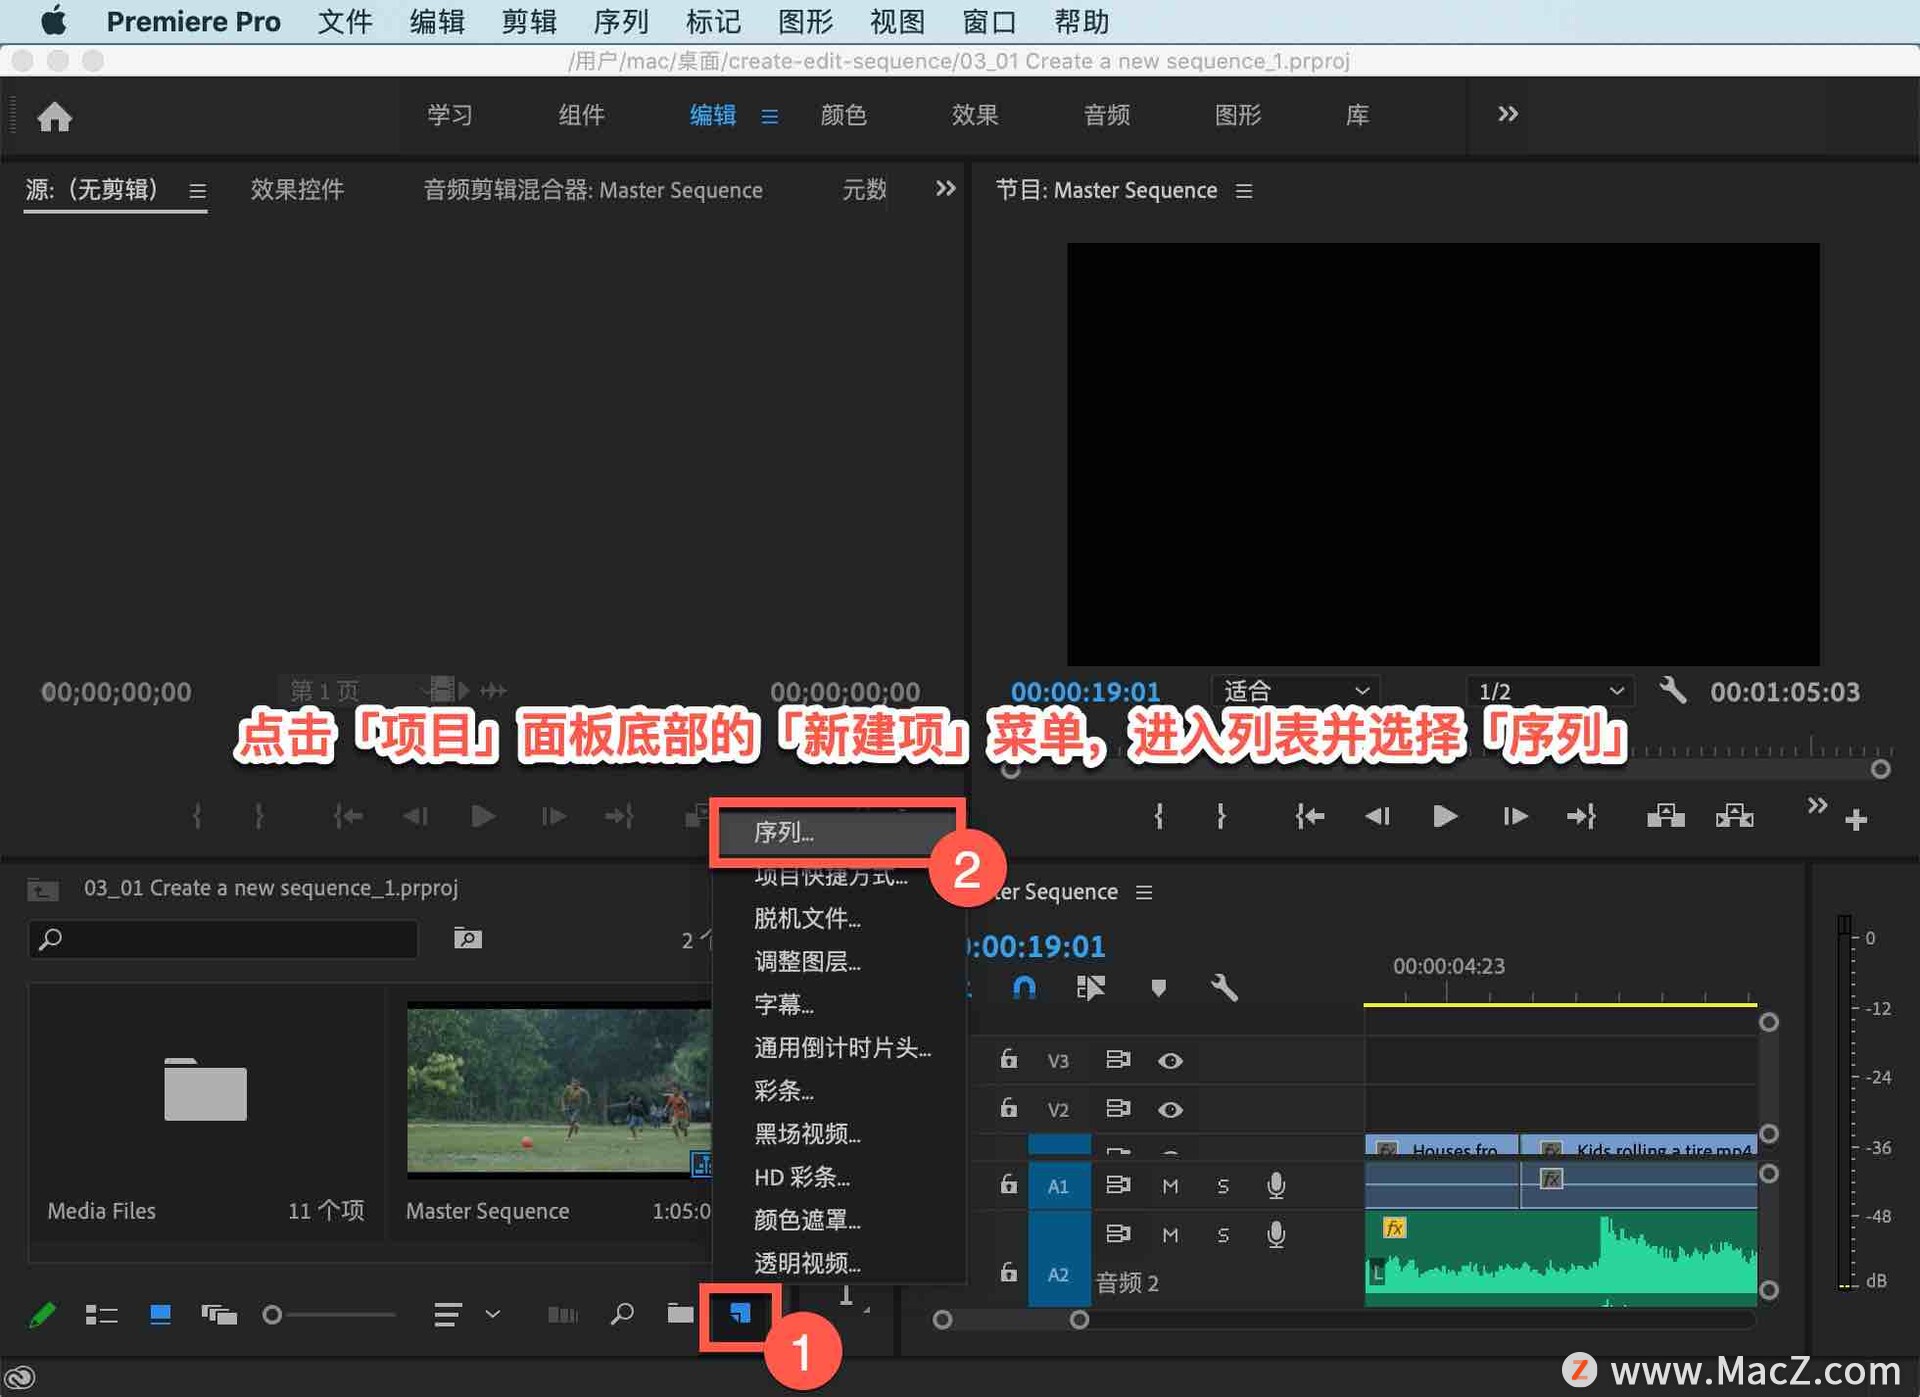Open the zoom level 适合 dropdown
Viewport: 1920px width, 1397px height.
1295,690
